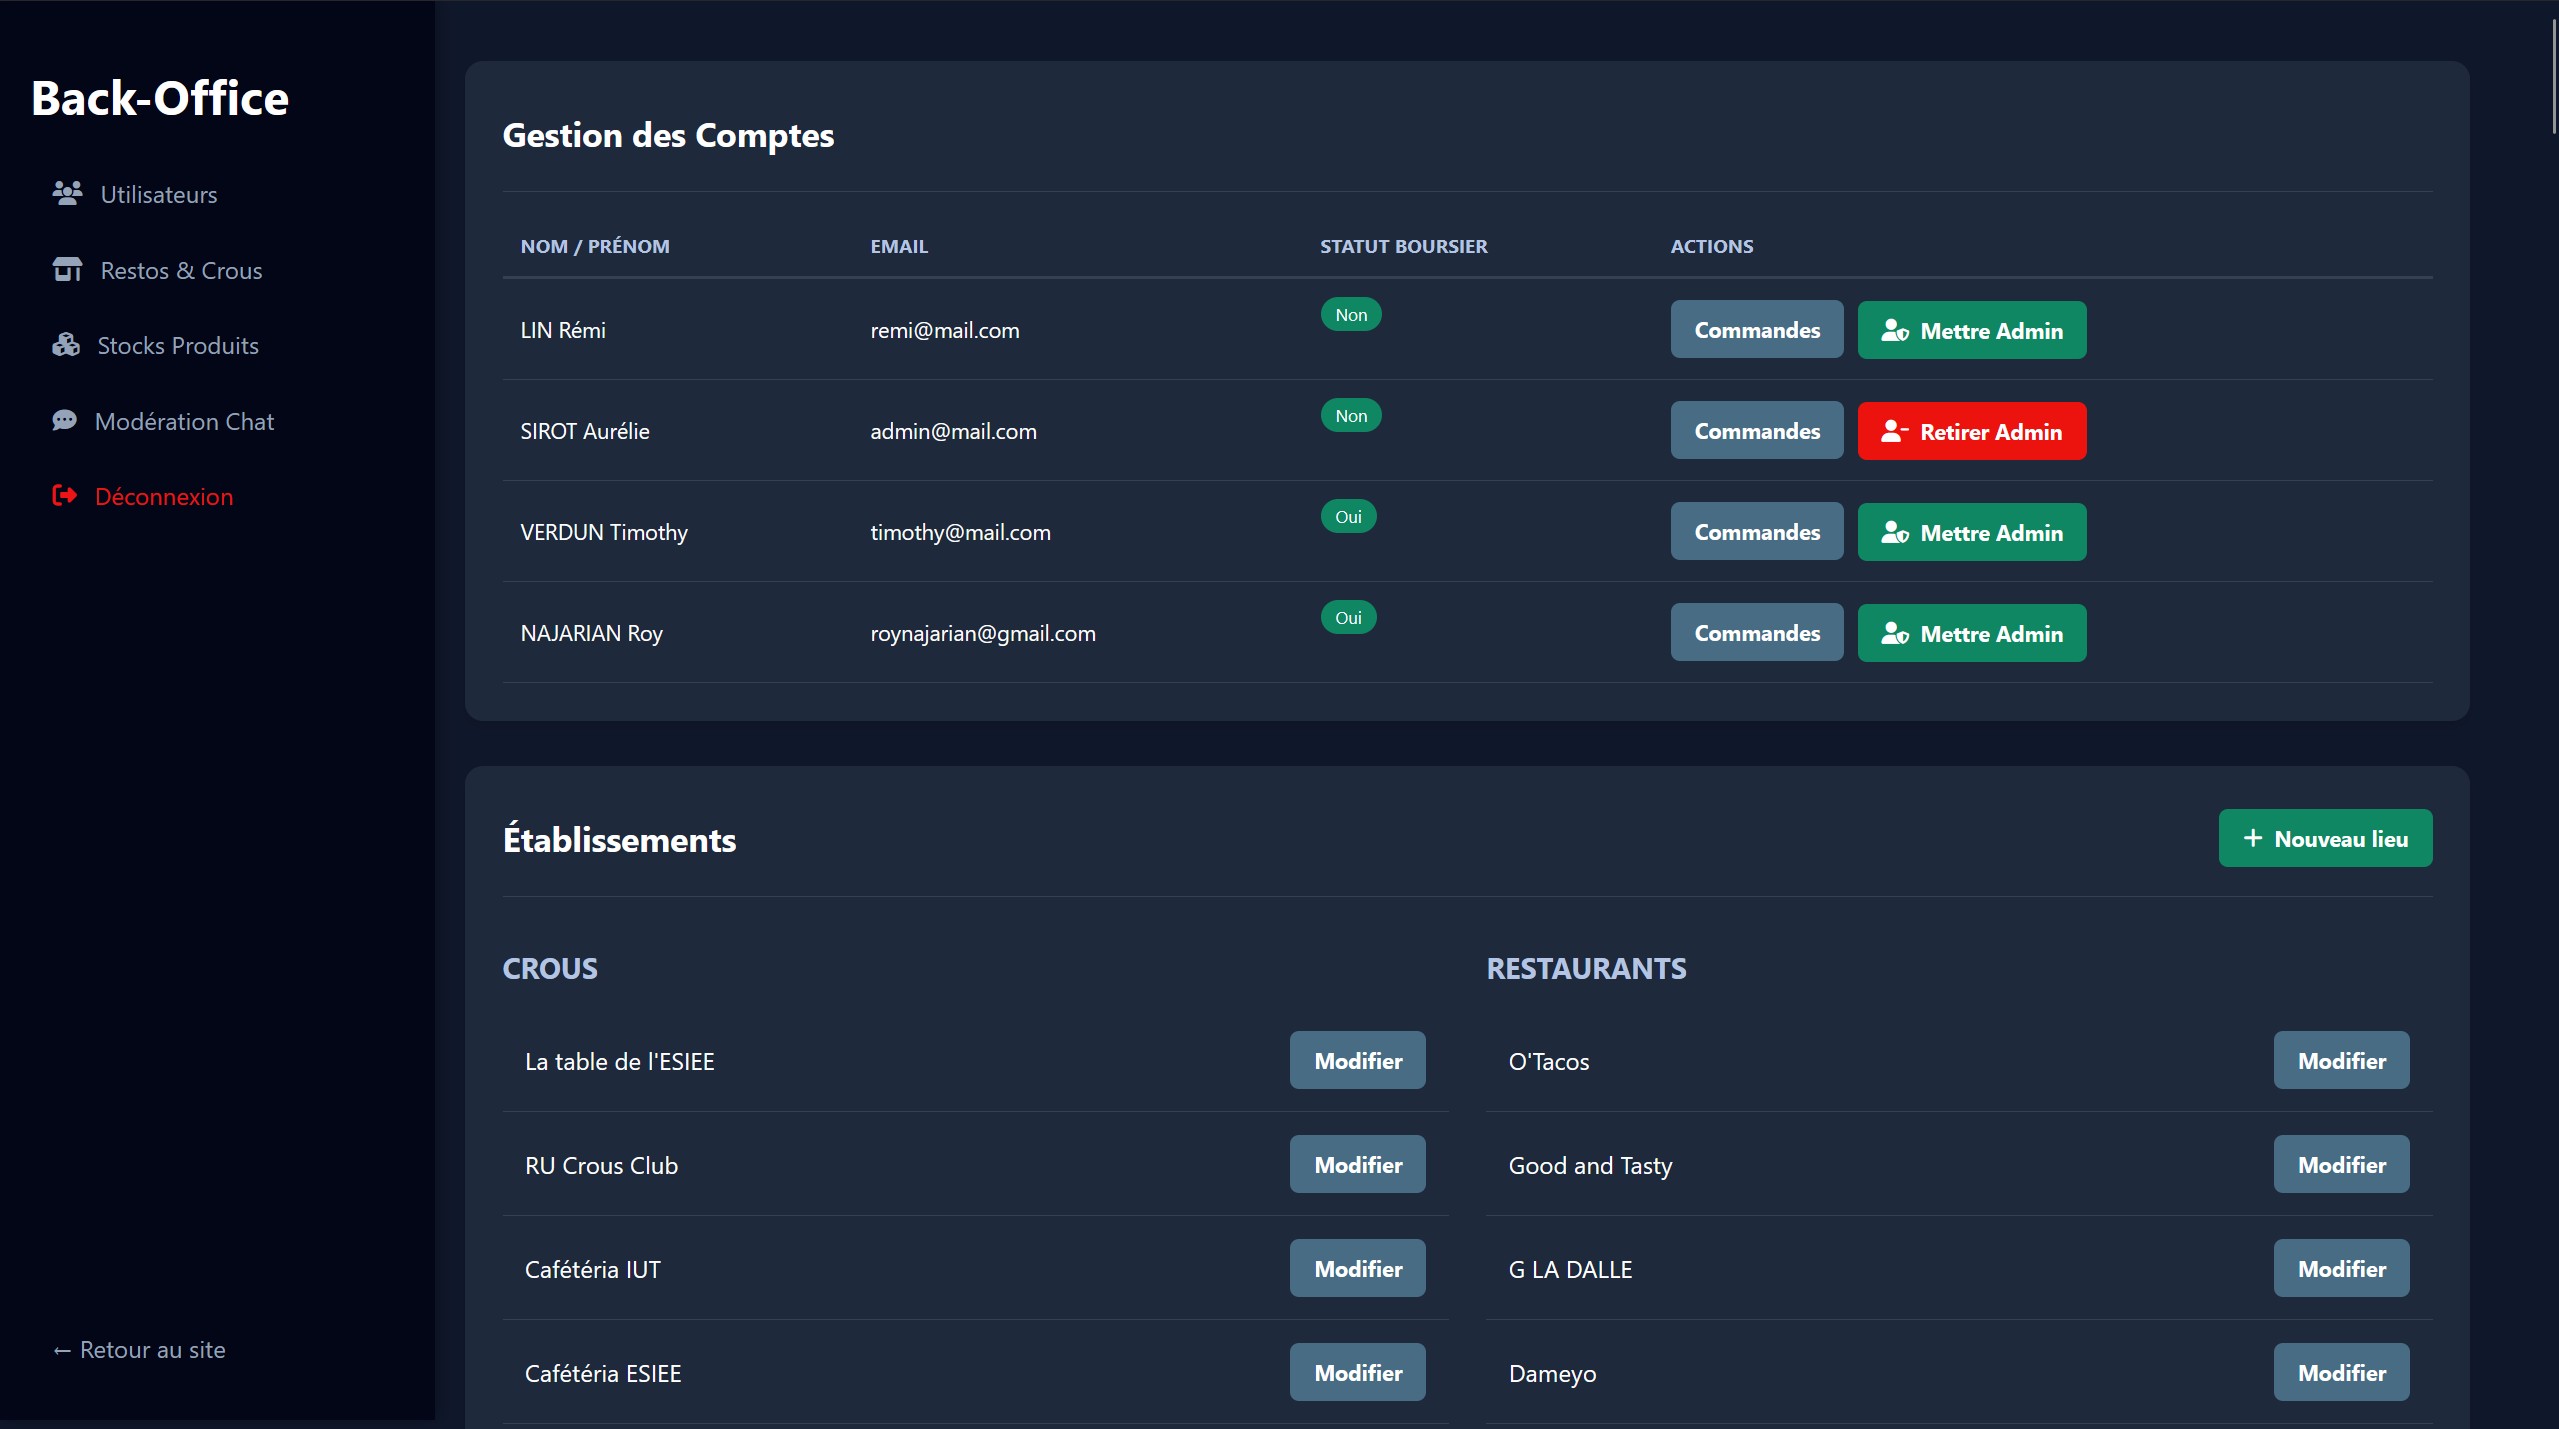This screenshot has width=2559, height=1429.
Task: Click the Non badge for LIN Rémi
Action: (x=1351, y=315)
